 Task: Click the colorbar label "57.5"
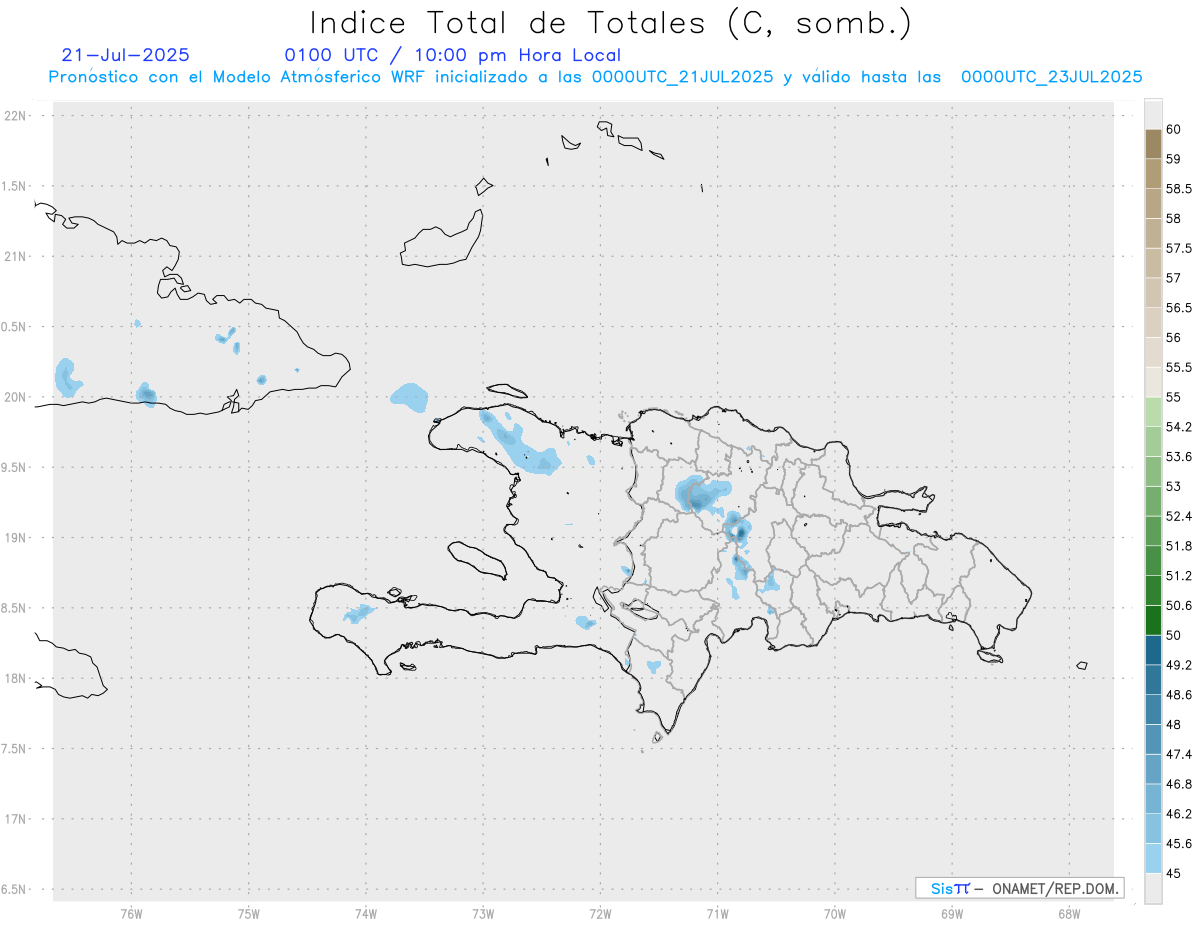pos(1178,248)
